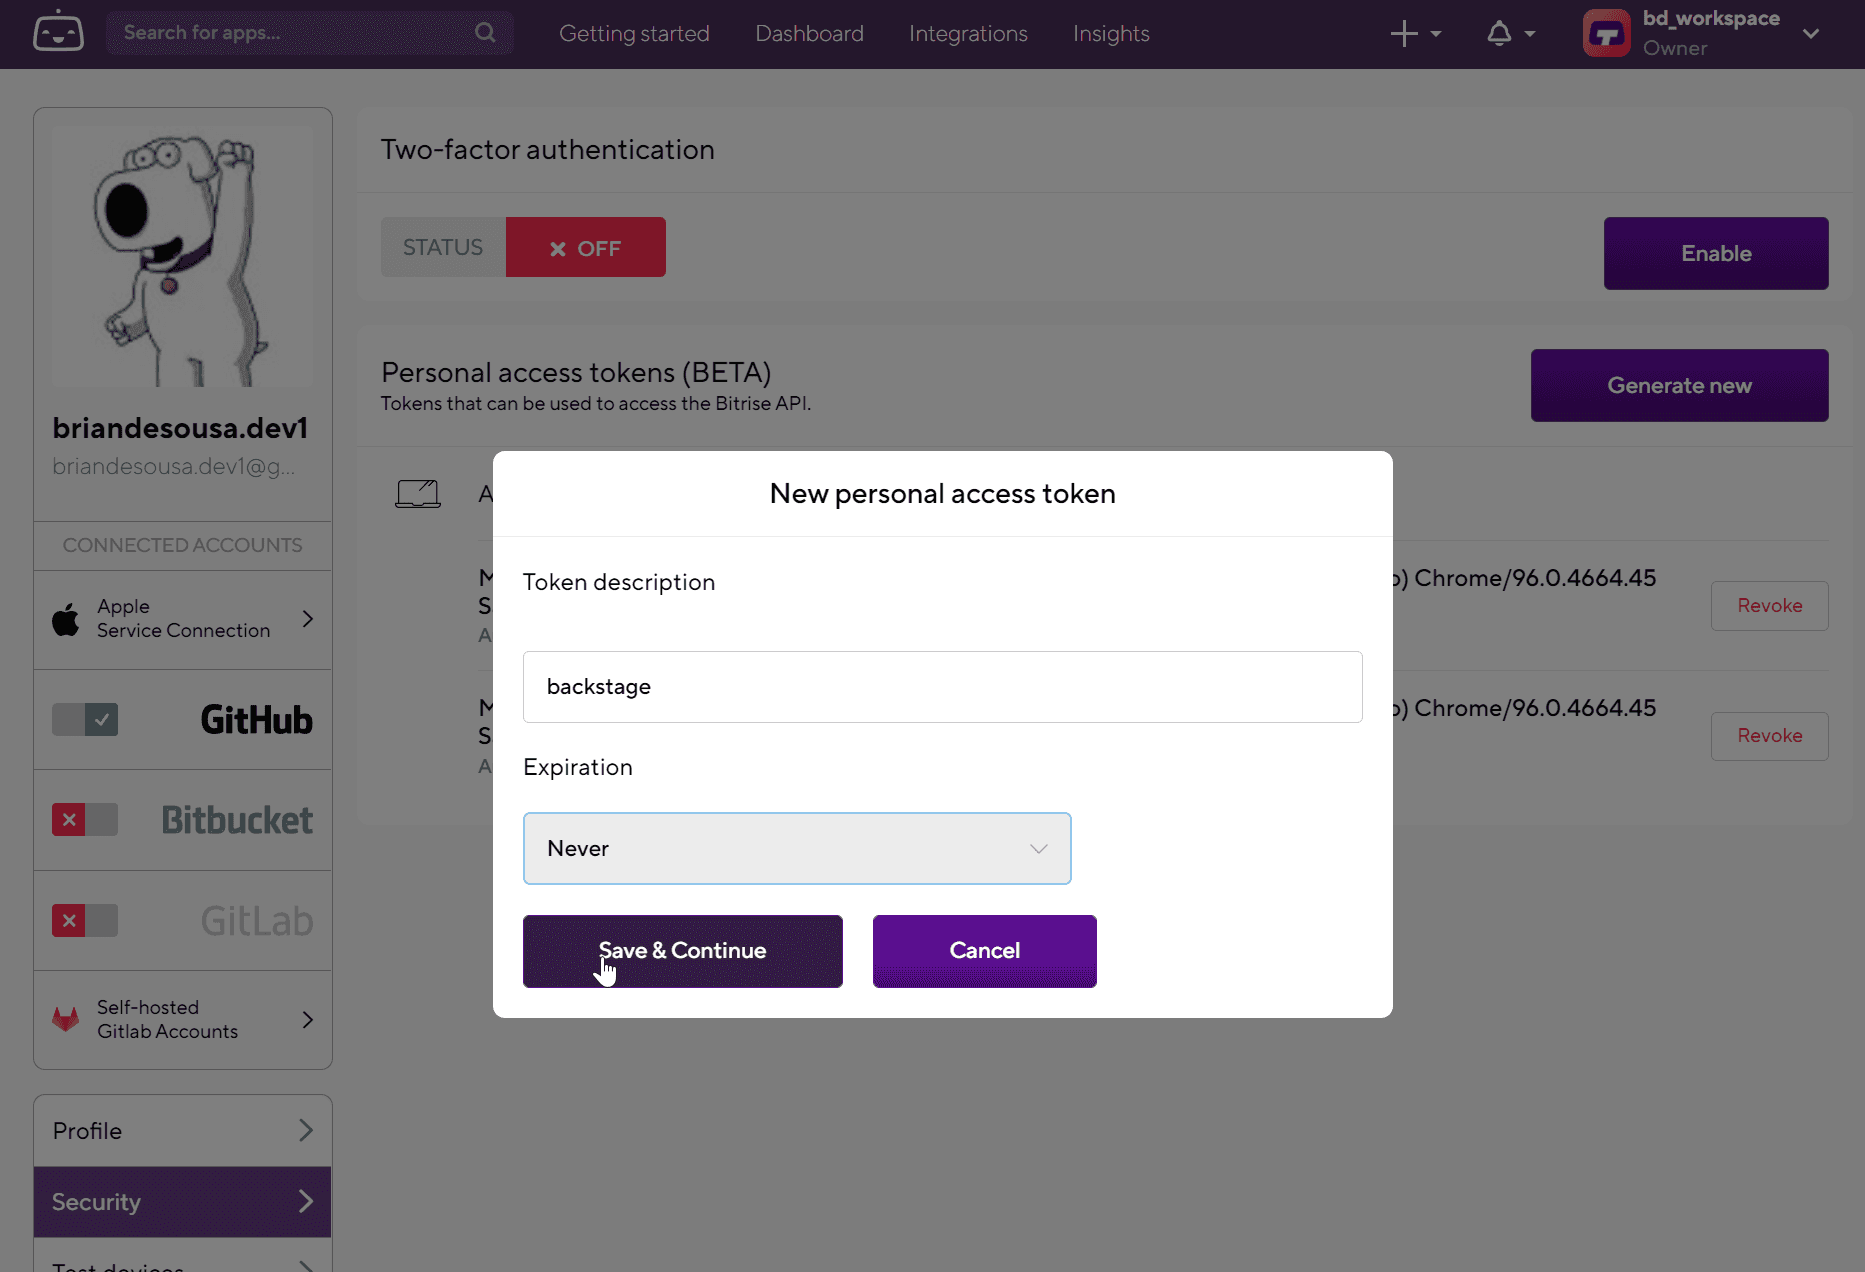The width and height of the screenshot is (1865, 1272).
Task: Click the Cancel button
Action: 985,951
